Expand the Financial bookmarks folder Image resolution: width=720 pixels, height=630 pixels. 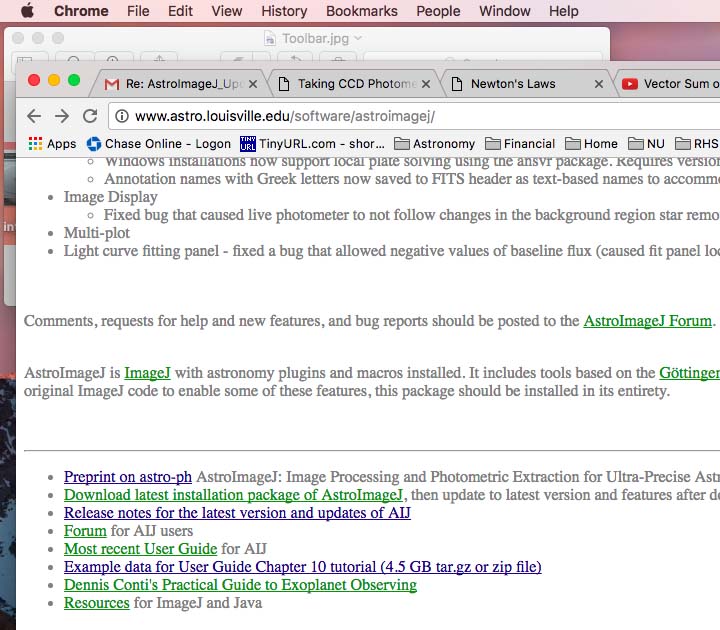(x=519, y=144)
